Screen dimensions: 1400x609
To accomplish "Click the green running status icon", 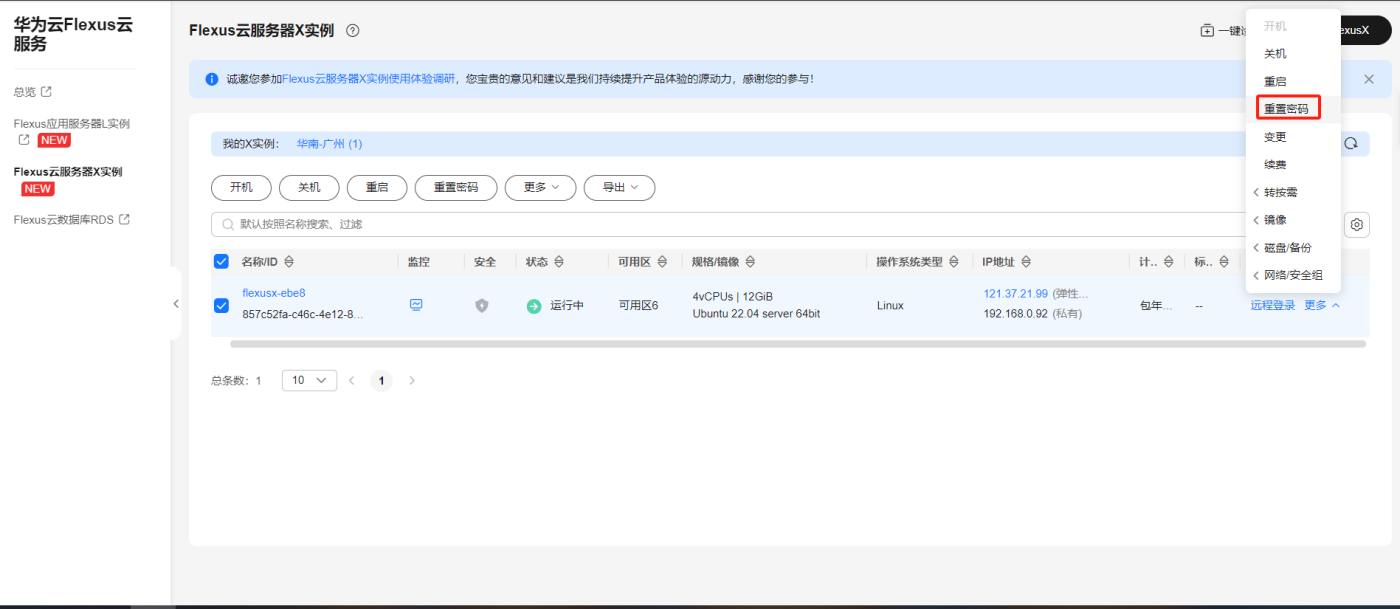I will coord(534,306).
